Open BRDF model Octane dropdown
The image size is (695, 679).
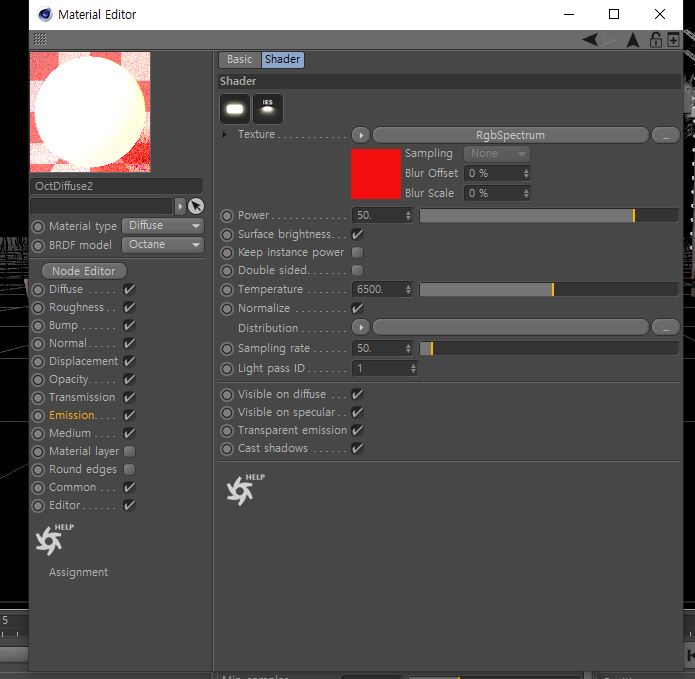(x=163, y=245)
